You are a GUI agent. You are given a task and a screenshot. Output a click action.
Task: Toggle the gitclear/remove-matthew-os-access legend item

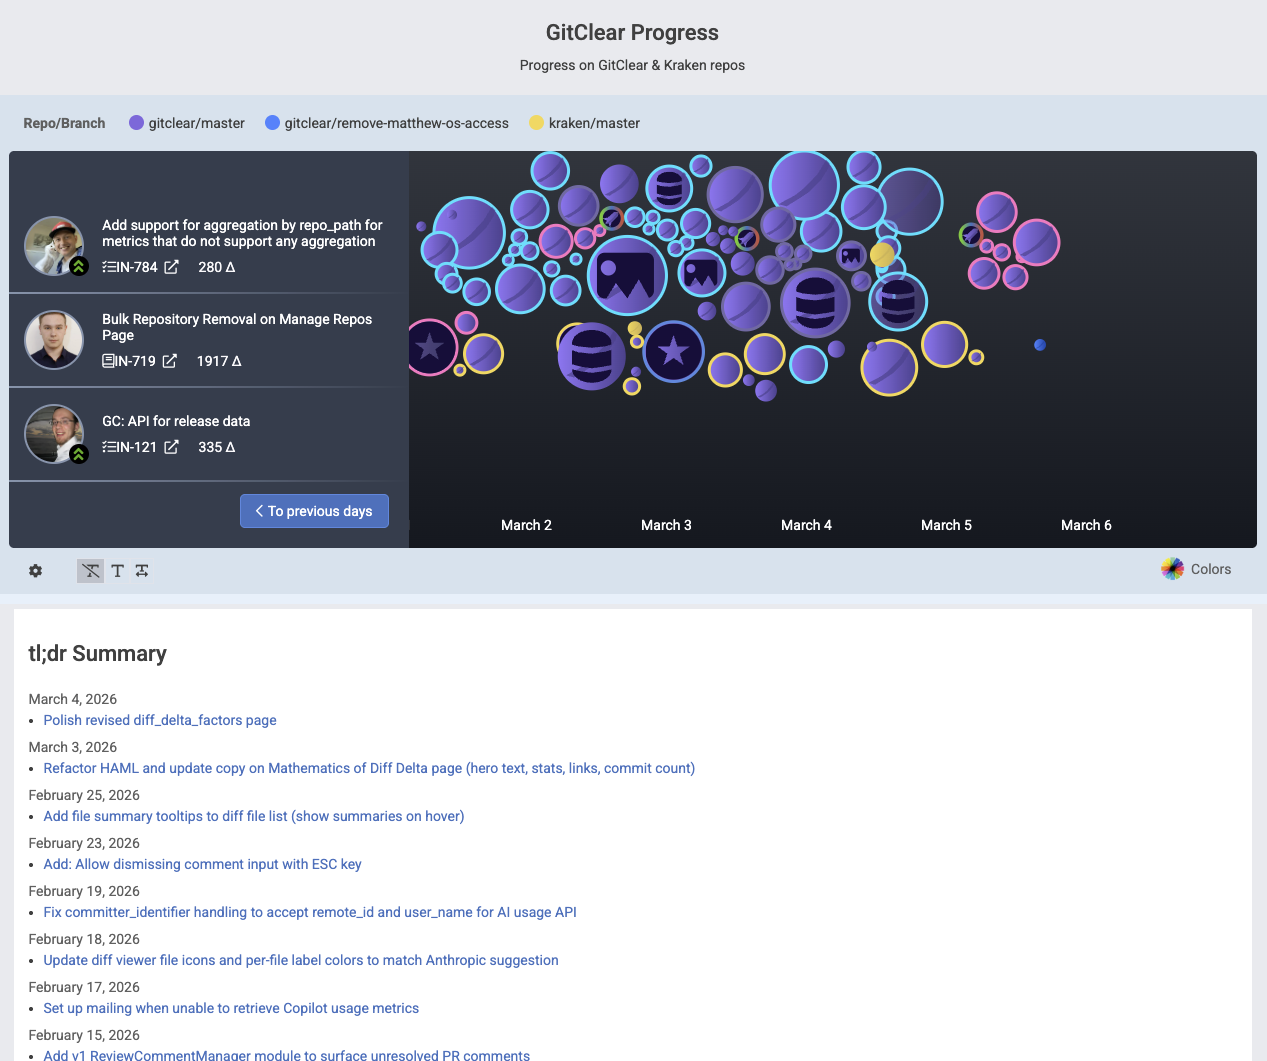[x=387, y=123]
